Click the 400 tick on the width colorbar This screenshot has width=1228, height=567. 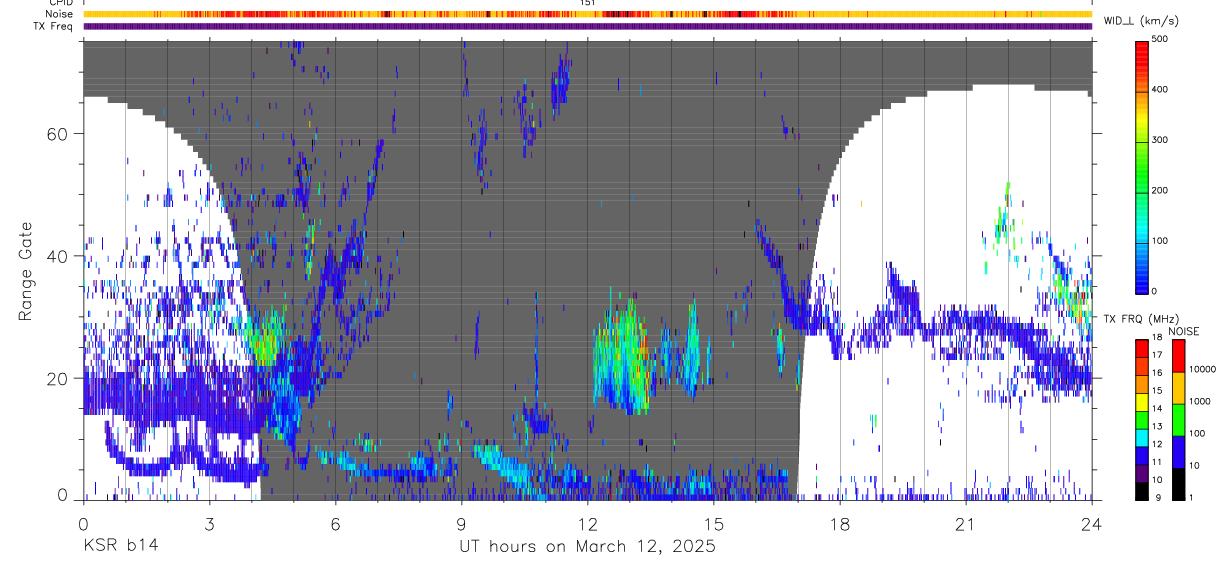pos(1162,89)
